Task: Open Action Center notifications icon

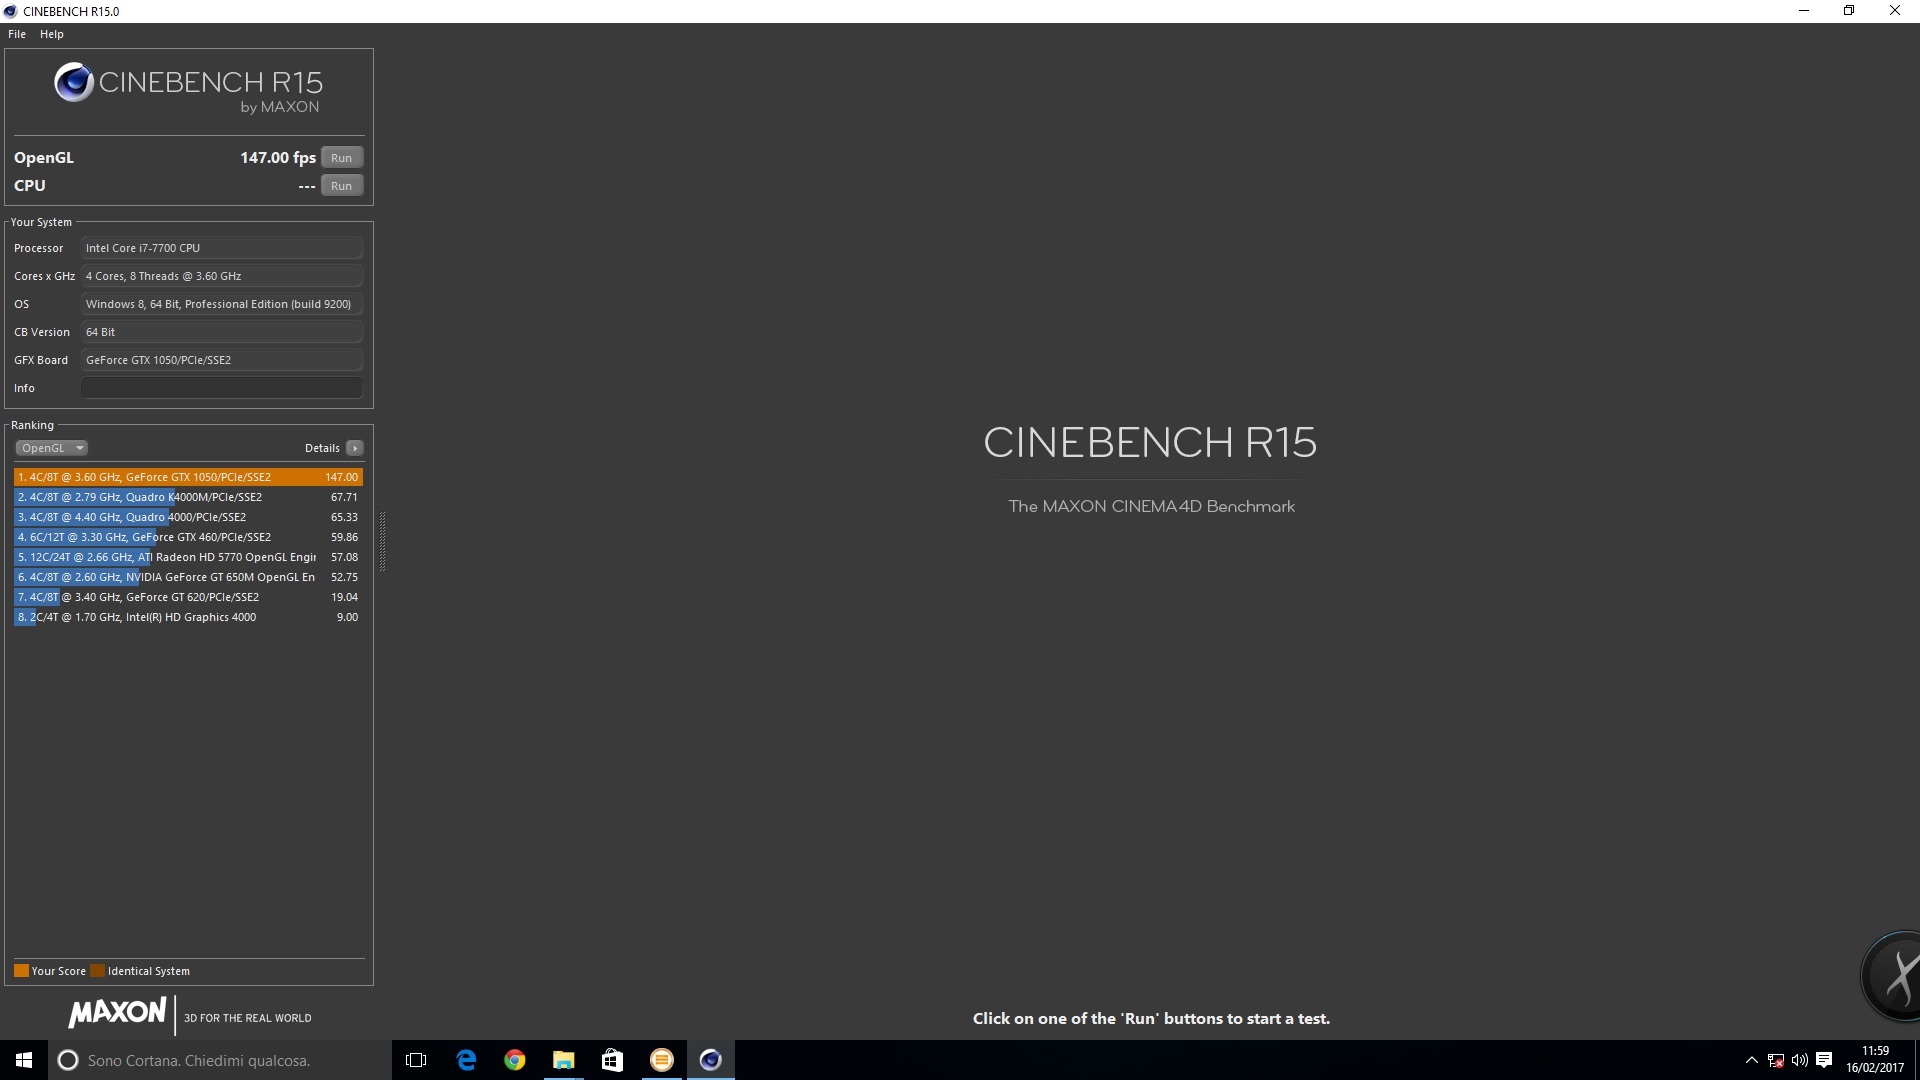Action: click(x=1824, y=1060)
